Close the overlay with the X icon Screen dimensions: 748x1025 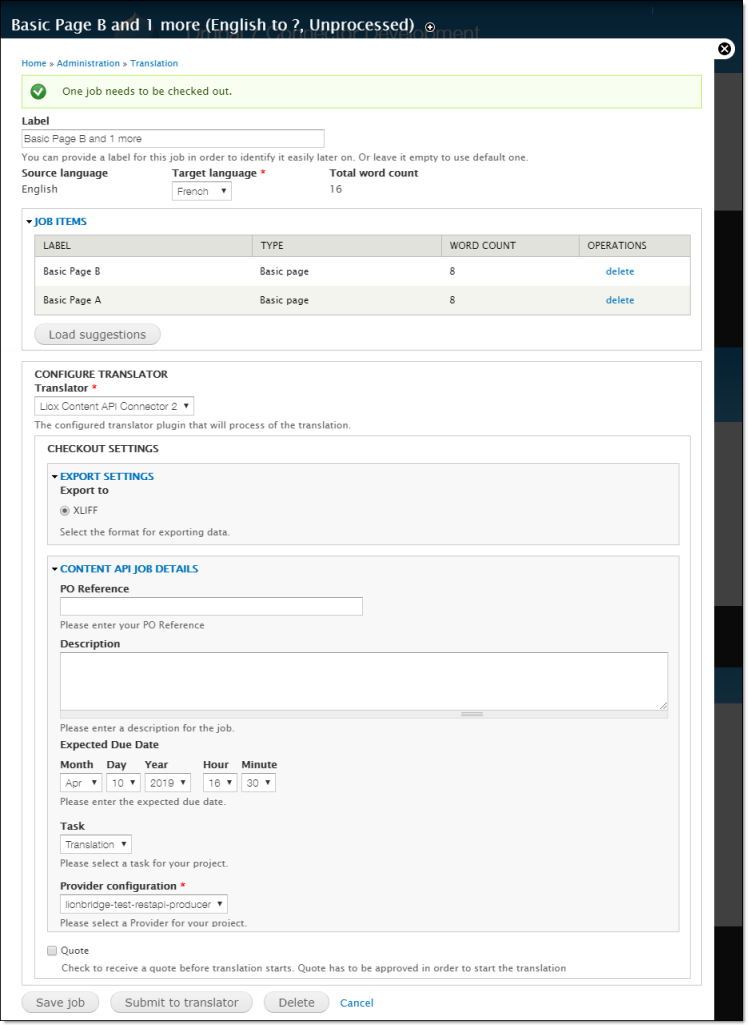(x=725, y=48)
